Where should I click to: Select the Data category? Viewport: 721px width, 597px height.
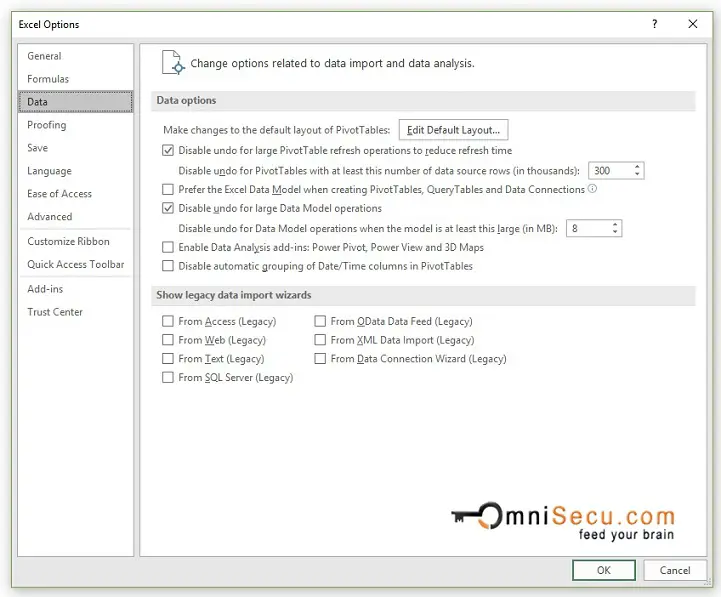76,102
